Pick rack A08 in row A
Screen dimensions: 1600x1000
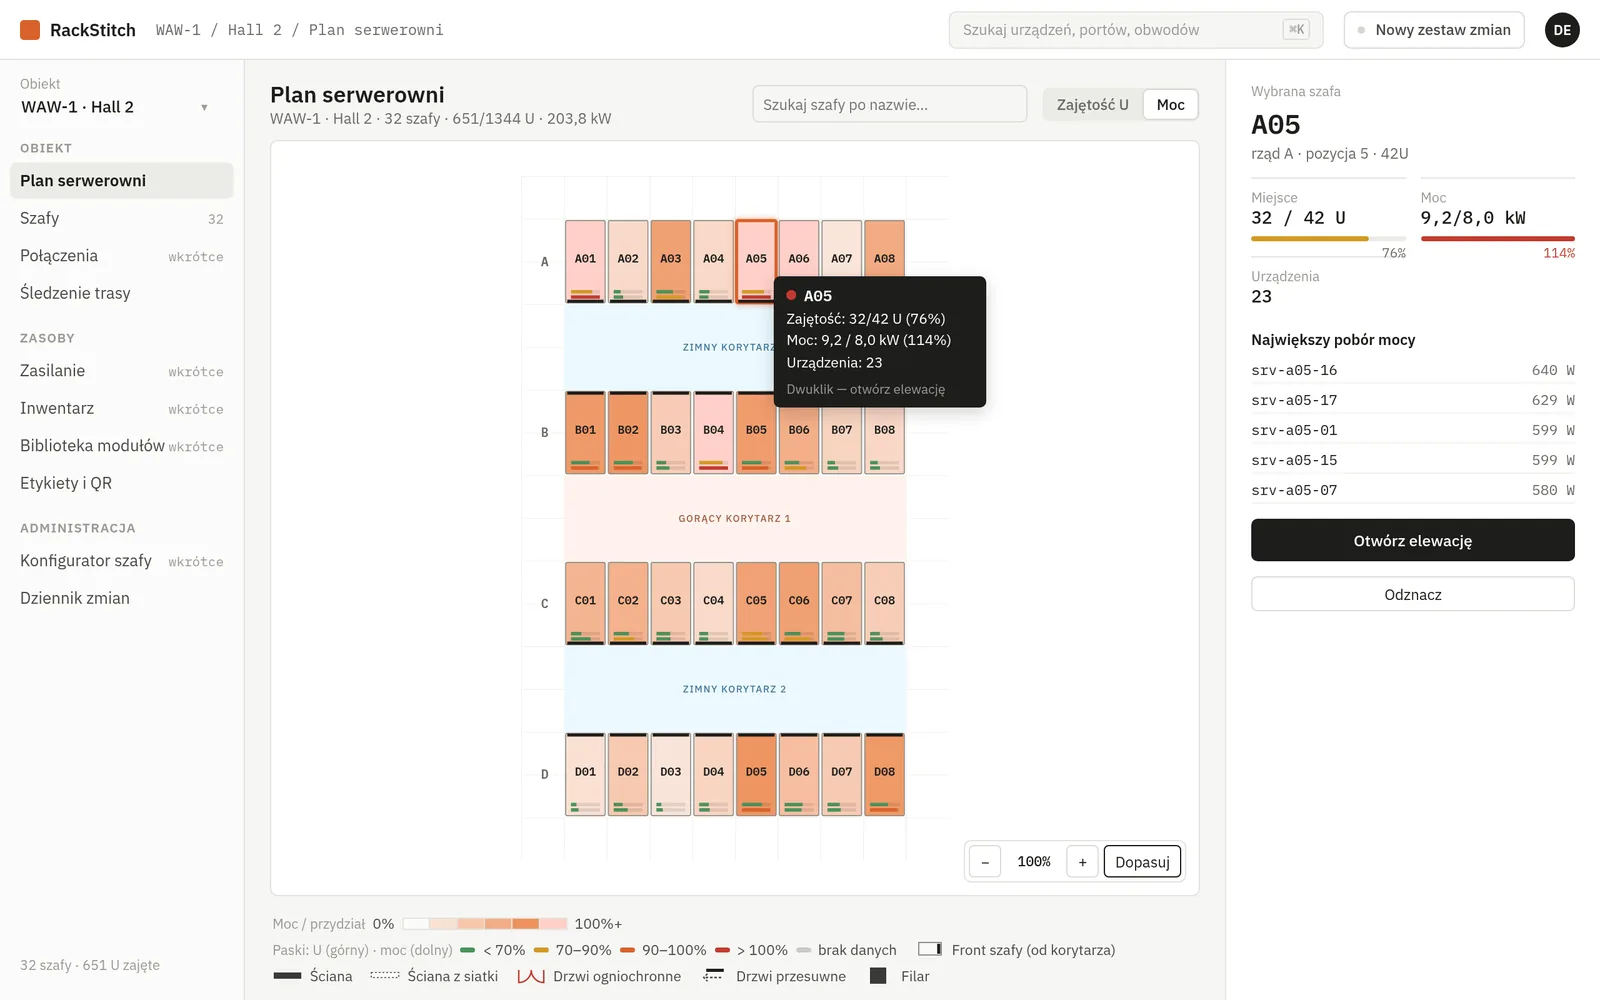[884, 261]
